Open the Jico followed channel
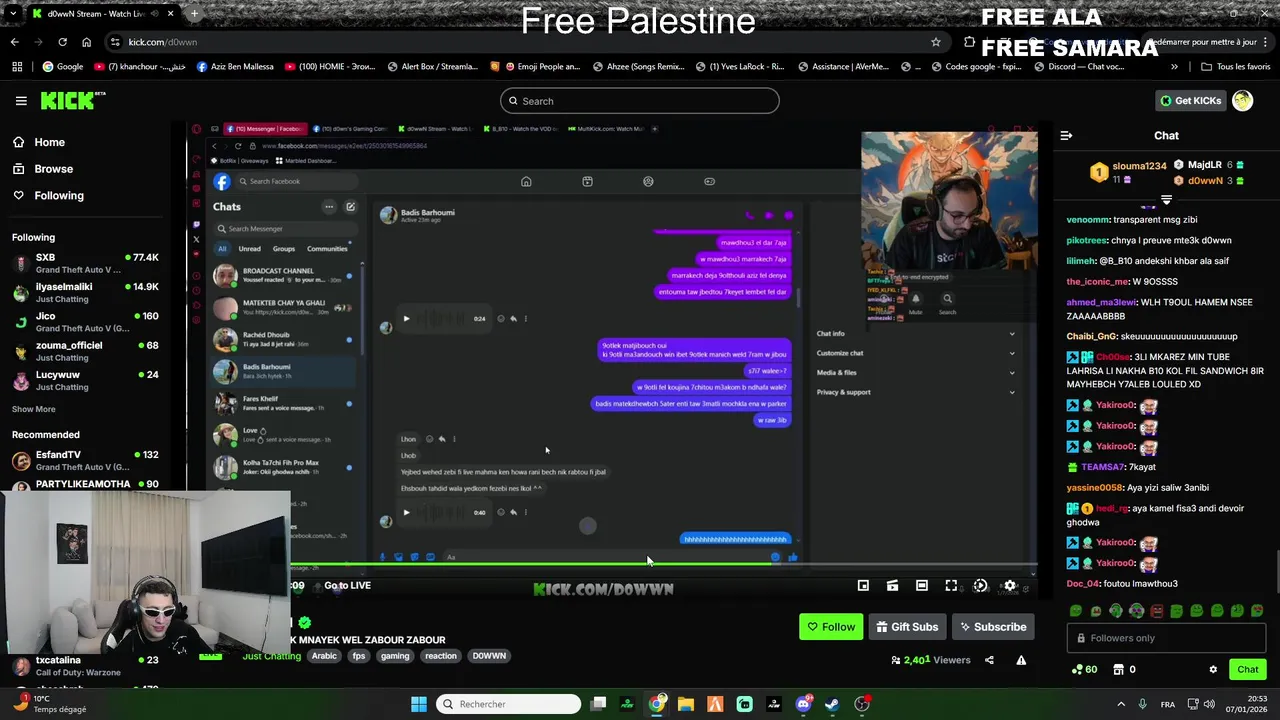Image resolution: width=1280 pixels, height=720 pixels. click(85, 322)
